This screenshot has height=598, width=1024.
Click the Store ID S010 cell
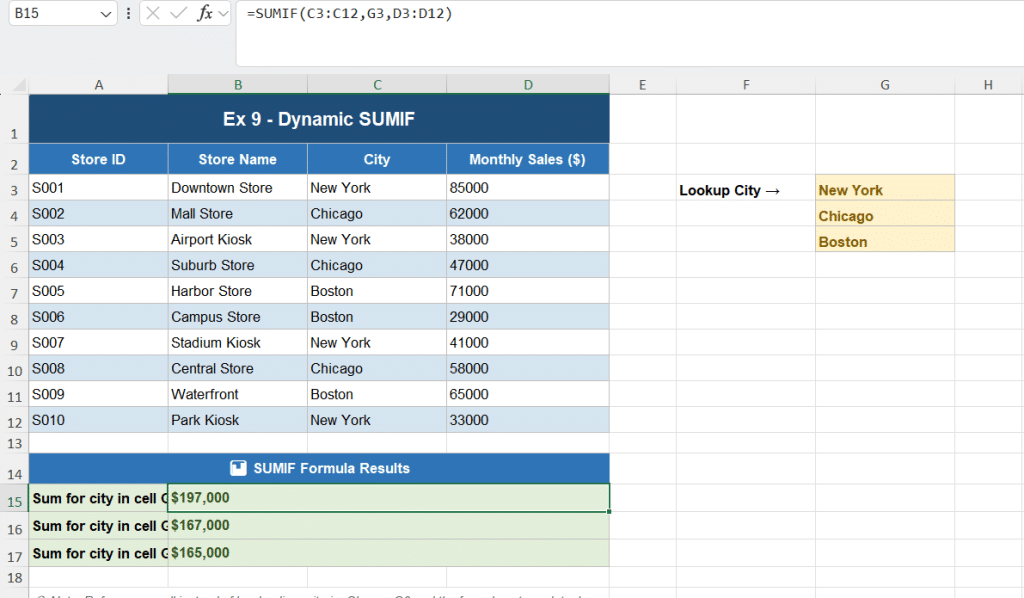(x=98, y=420)
